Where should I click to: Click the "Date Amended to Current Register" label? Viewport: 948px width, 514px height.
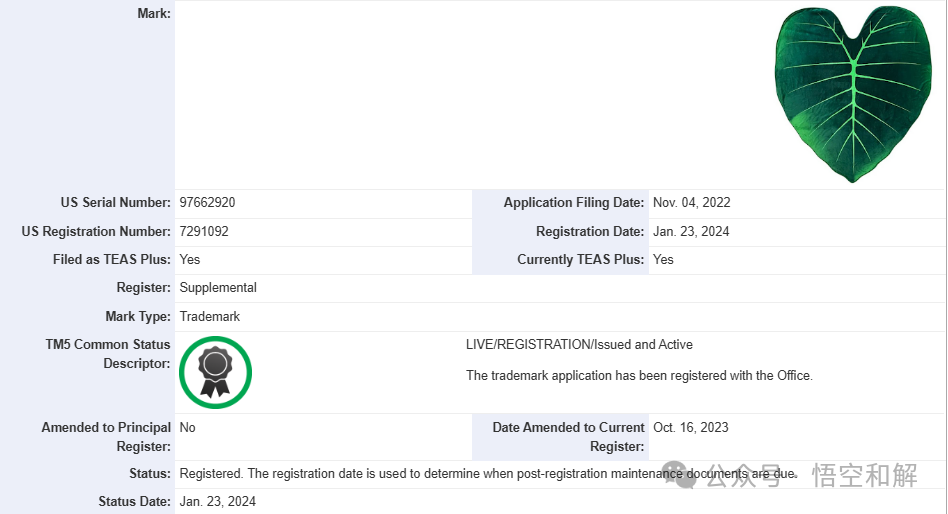coord(568,437)
